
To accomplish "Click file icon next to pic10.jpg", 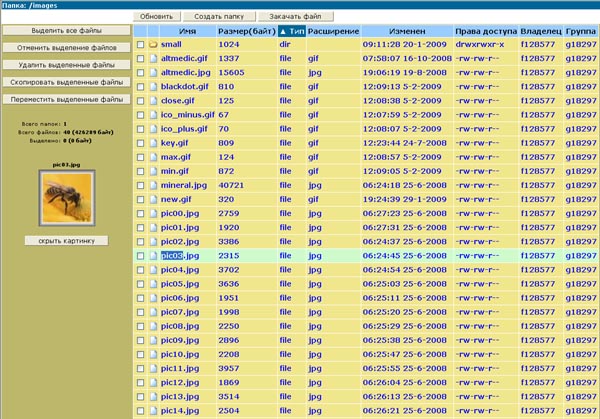I will click(153, 355).
